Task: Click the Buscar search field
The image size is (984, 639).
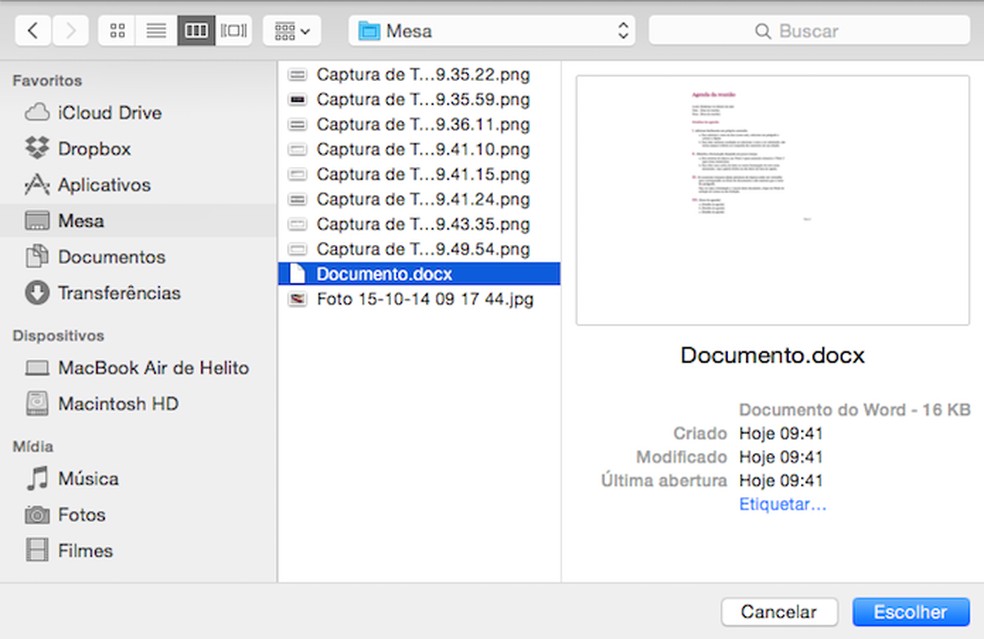Action: (x=809, y=31)
